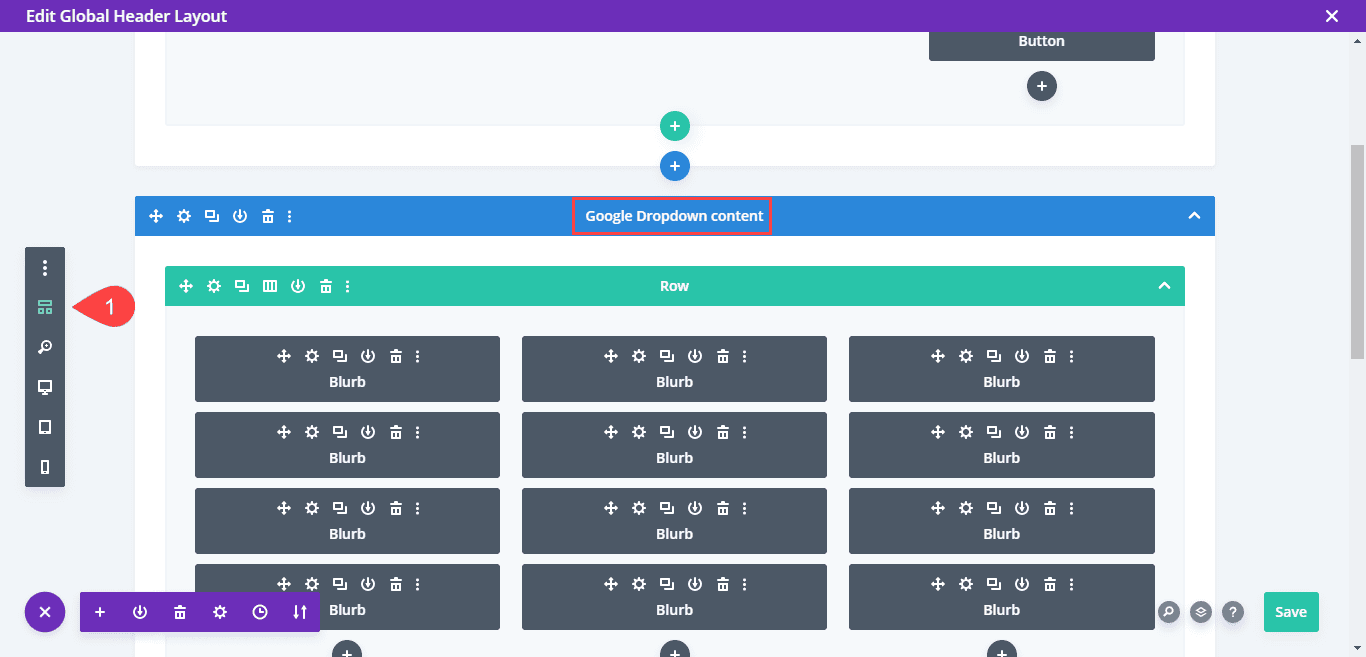
Task: Open the three-dot menu in the left view toolbar
Action: [x=45, y=268]
